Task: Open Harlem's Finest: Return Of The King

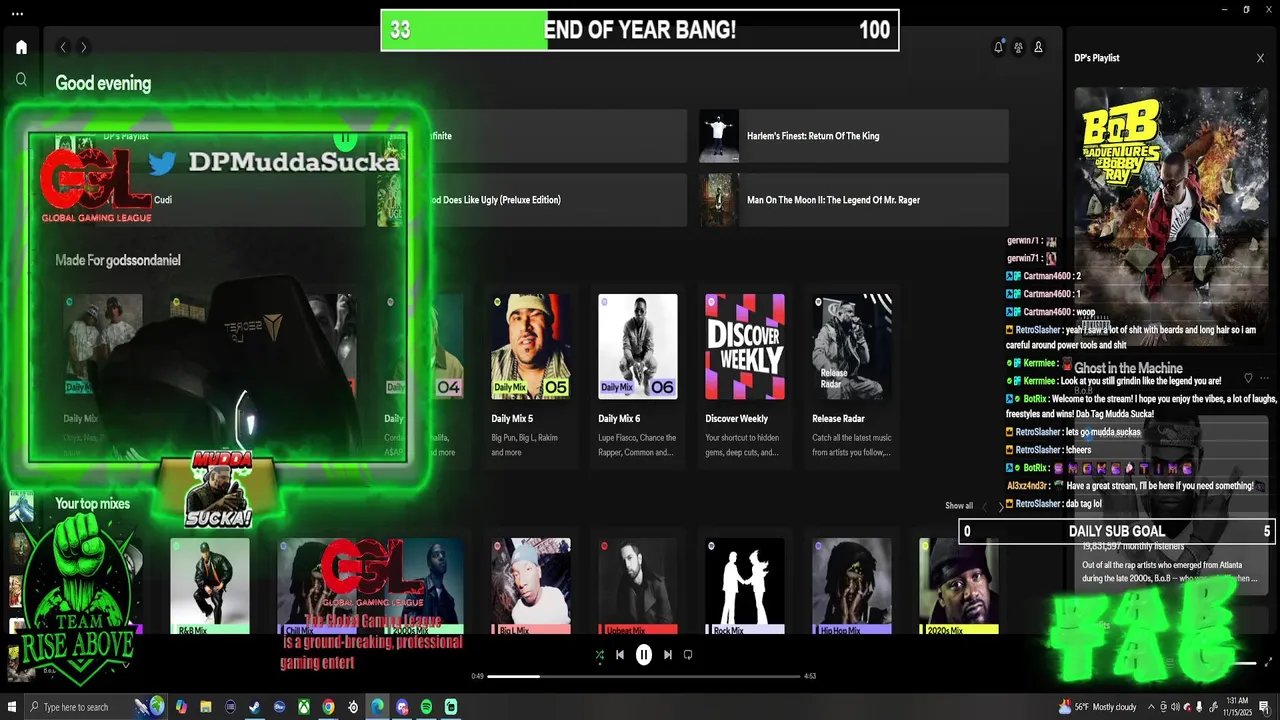Action: tap(853, 136)
